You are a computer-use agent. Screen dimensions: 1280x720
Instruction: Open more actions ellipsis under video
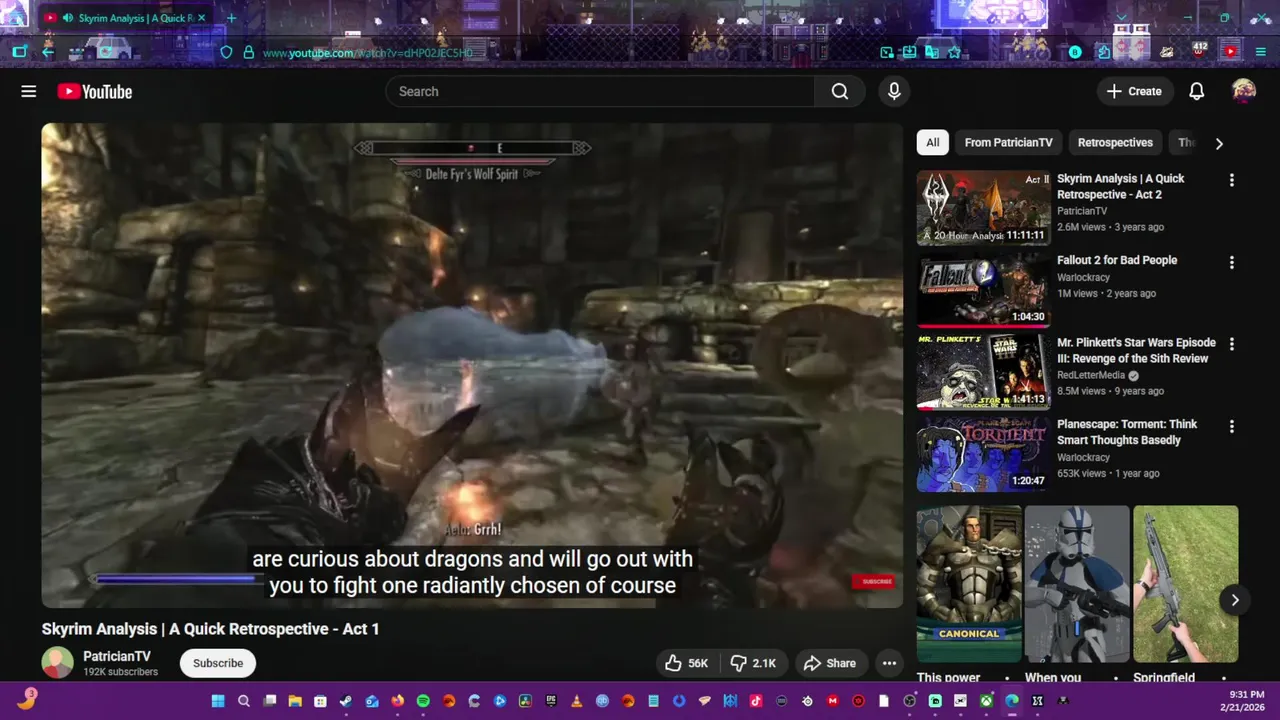pos(889,663)
